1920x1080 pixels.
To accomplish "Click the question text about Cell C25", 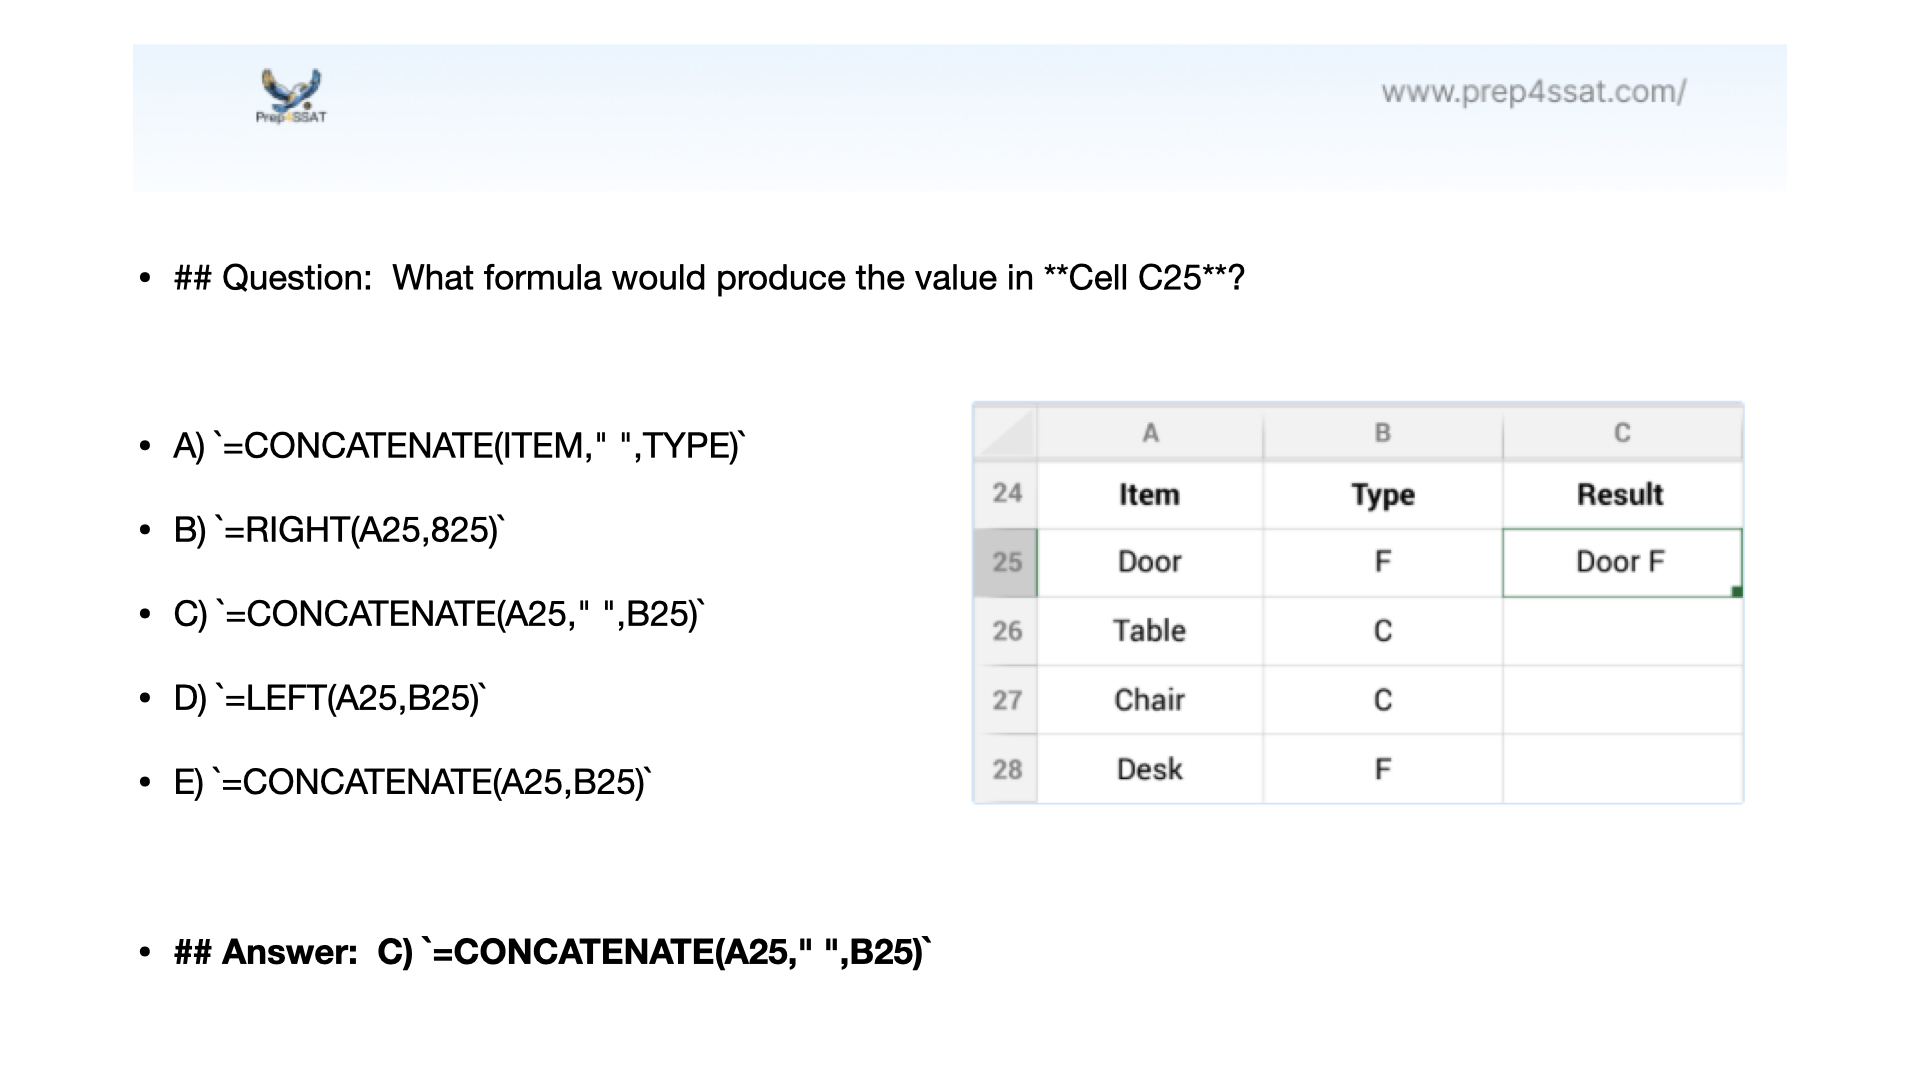I will click(709, 277).
